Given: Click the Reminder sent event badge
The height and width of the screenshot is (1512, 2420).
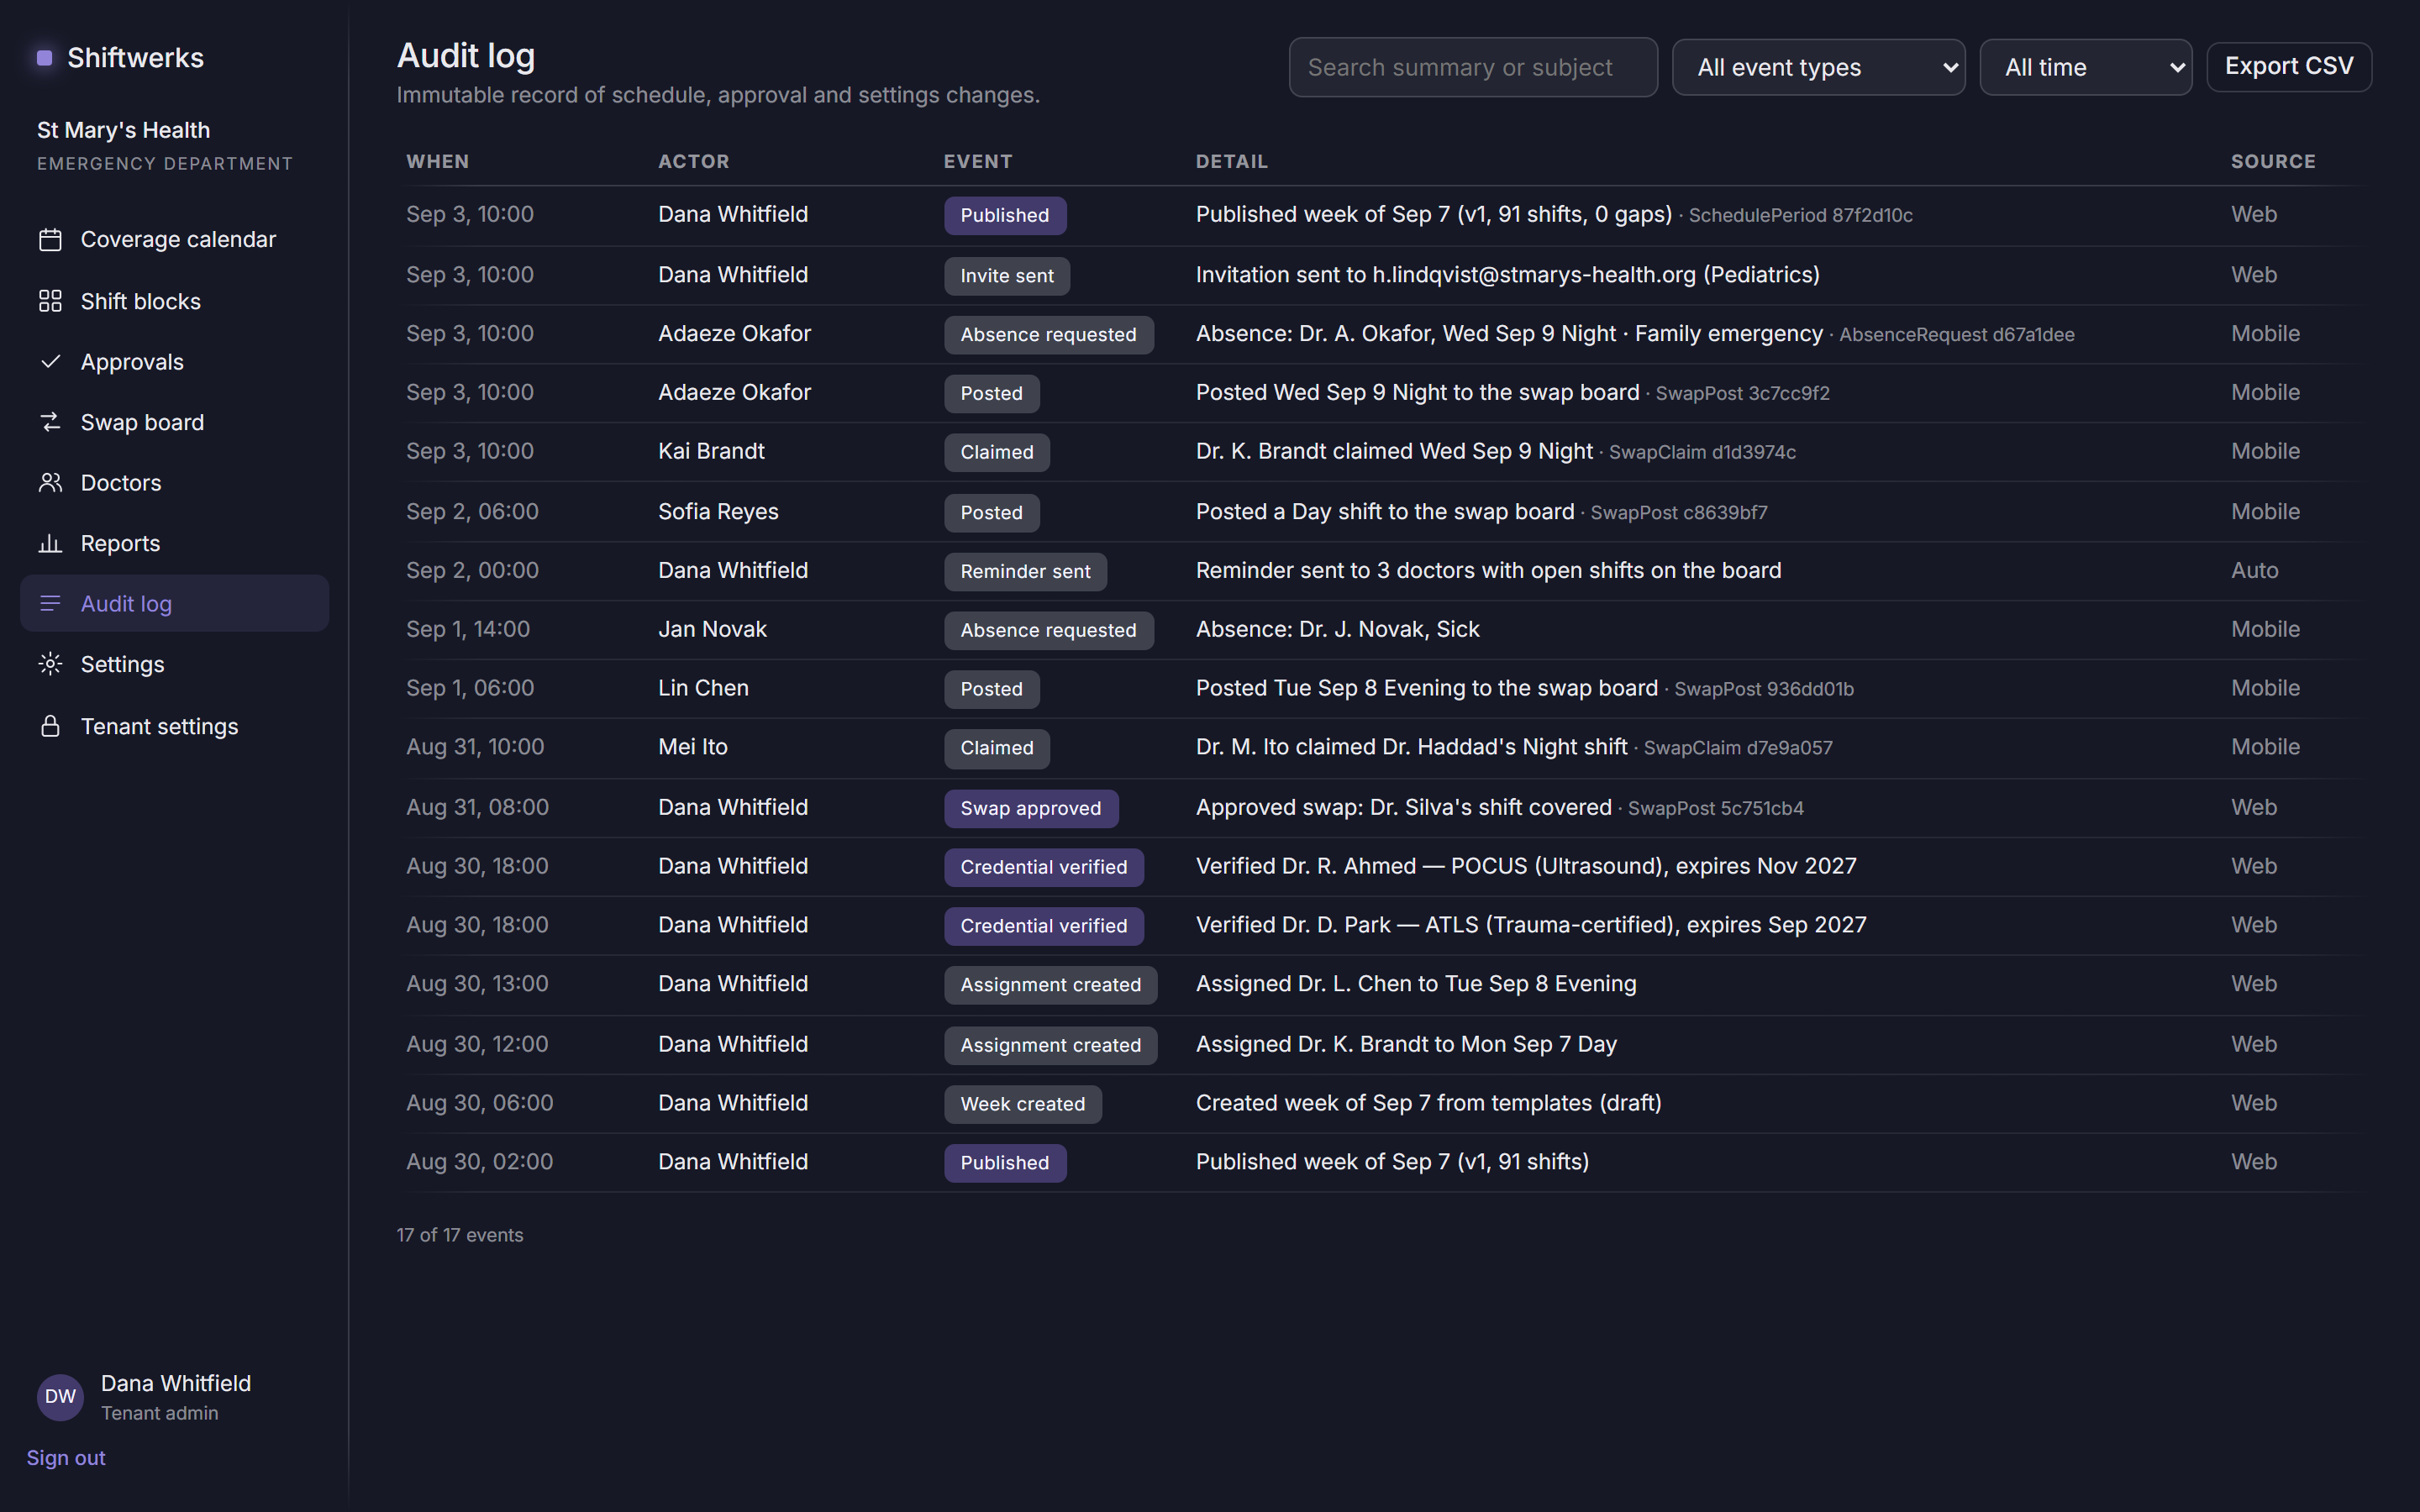Looking at the screenshot, I should [1025, 571].
